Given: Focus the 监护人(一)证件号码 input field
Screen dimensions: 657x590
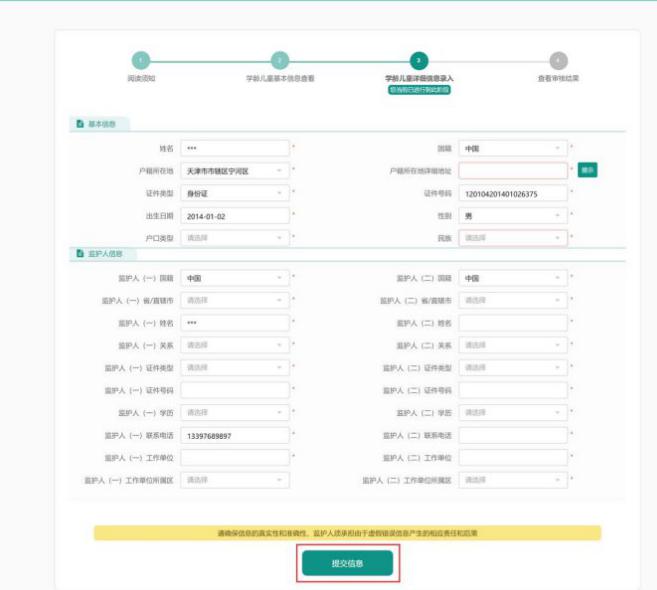Looking at the screenshot, I should click(235, 390).
